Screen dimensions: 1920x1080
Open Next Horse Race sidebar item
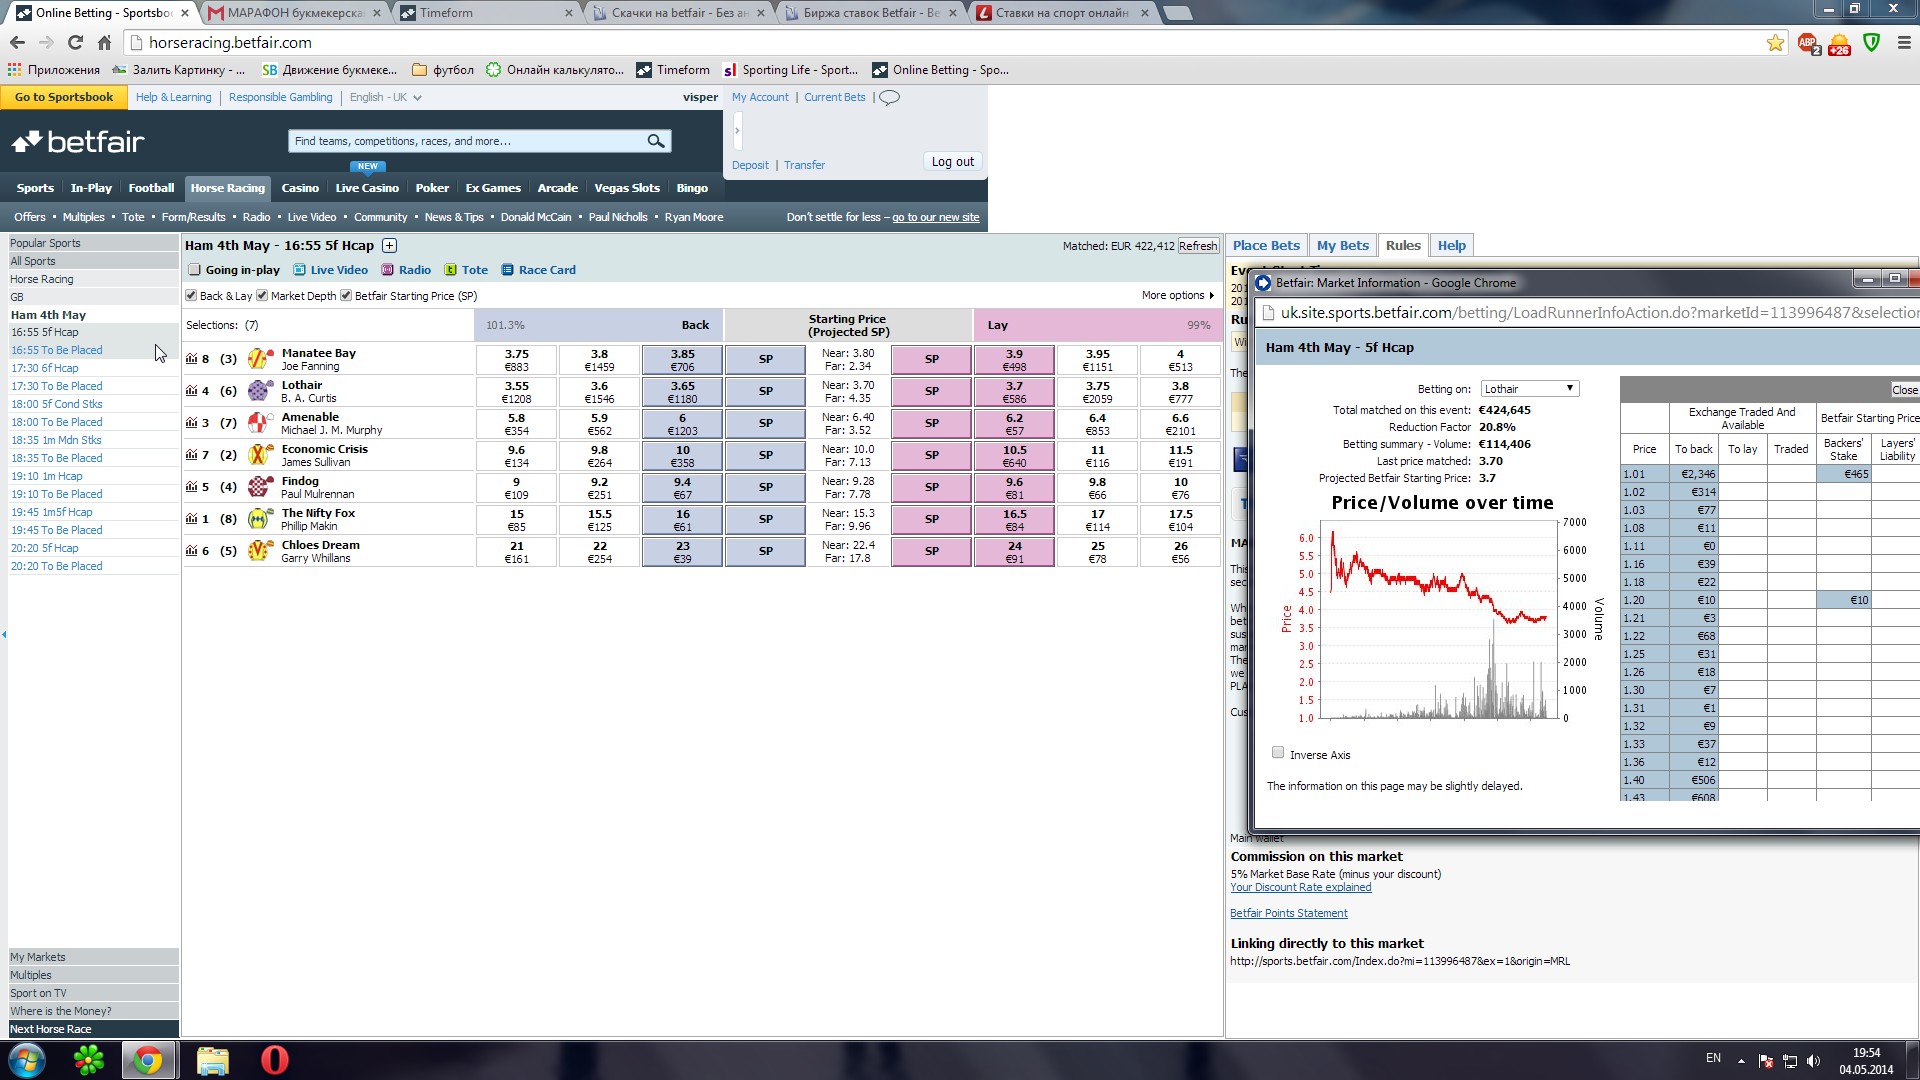[x=93, y=1029]
